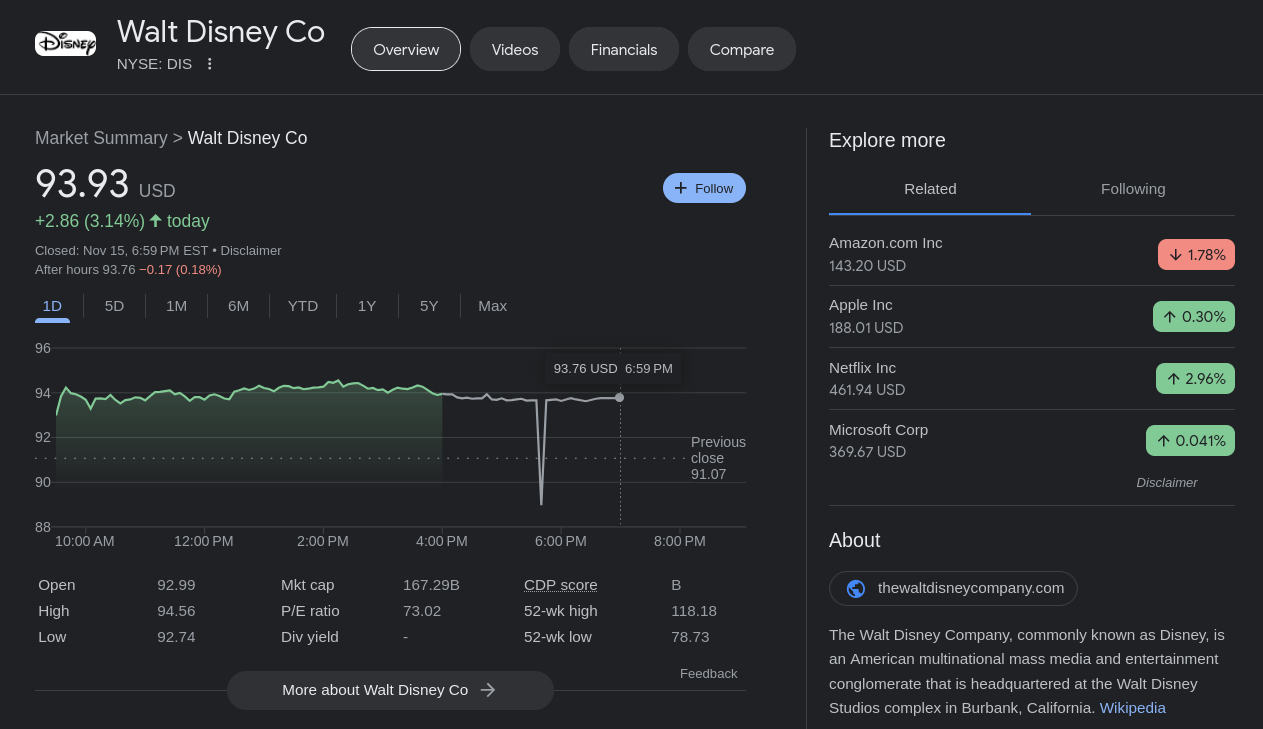Click Amazon's red 1.78% down badge

(1196, 255)
